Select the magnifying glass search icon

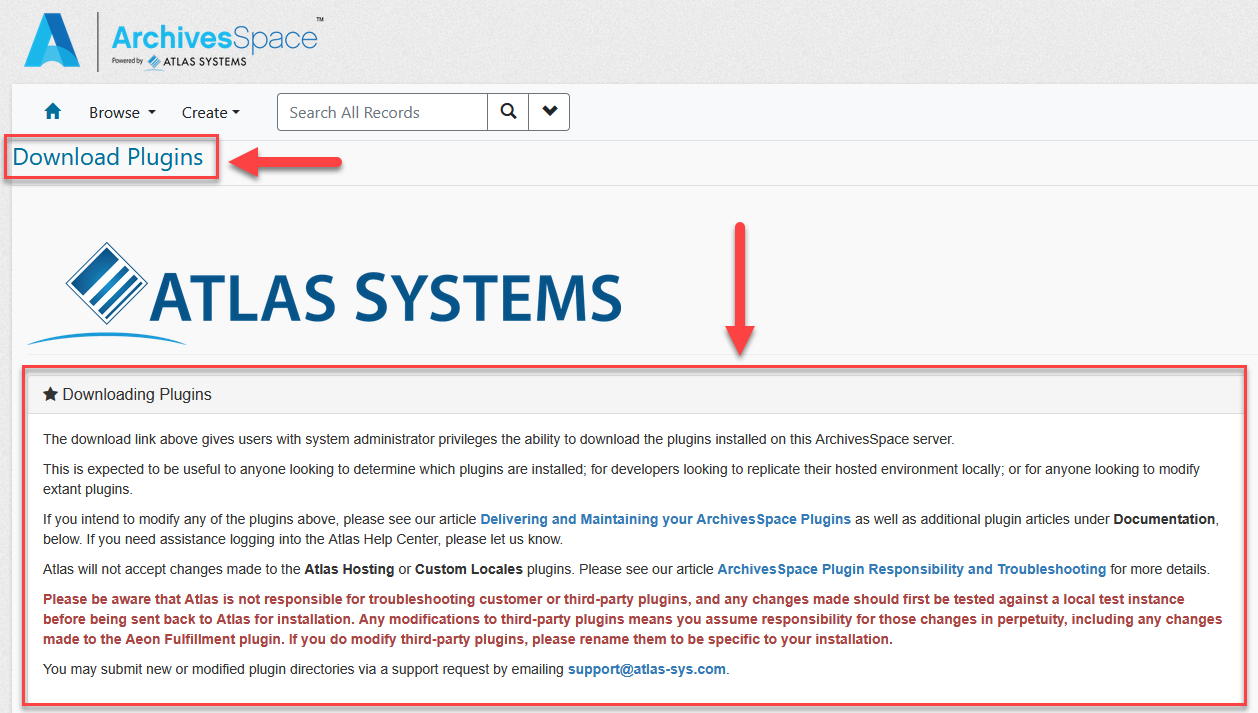click(x=508, y=112)
